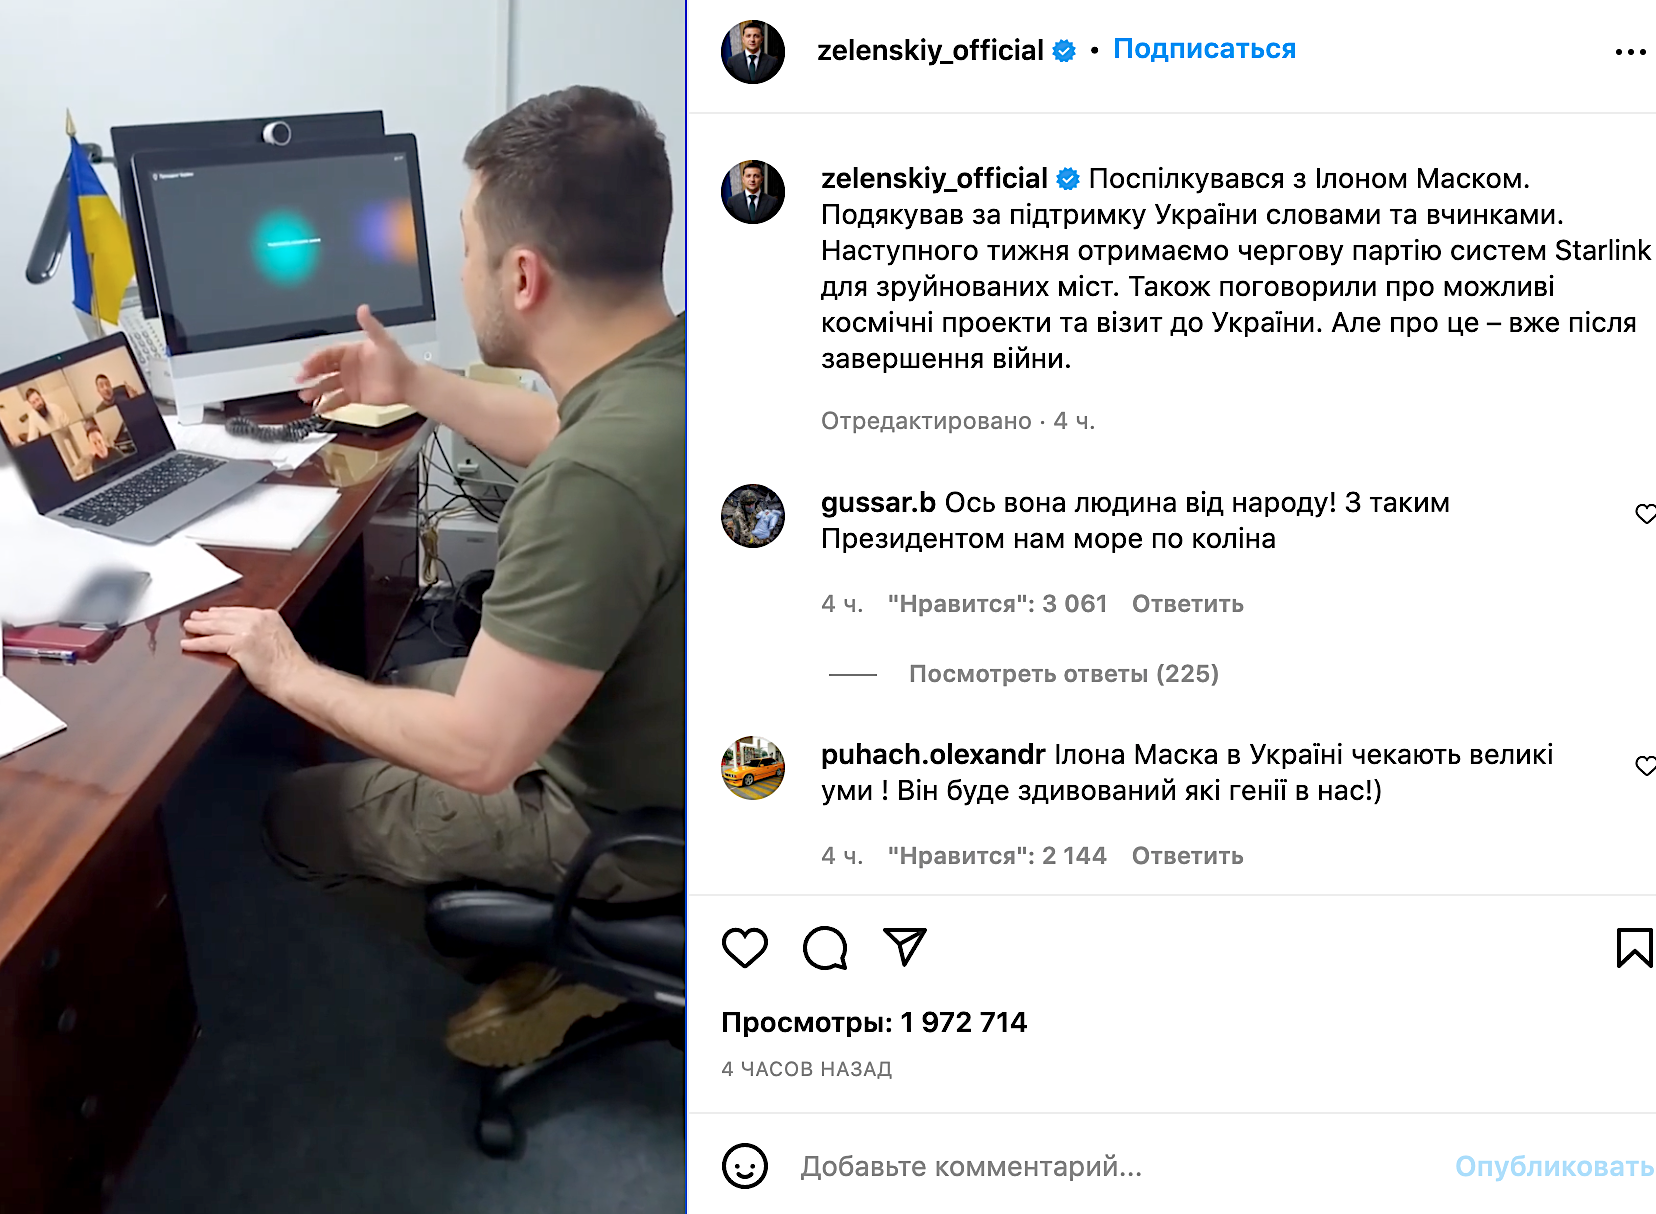Expand Посмотреть ответы (225) replies
The width and height of the screenshot is (1656, 1214).
1063,674
